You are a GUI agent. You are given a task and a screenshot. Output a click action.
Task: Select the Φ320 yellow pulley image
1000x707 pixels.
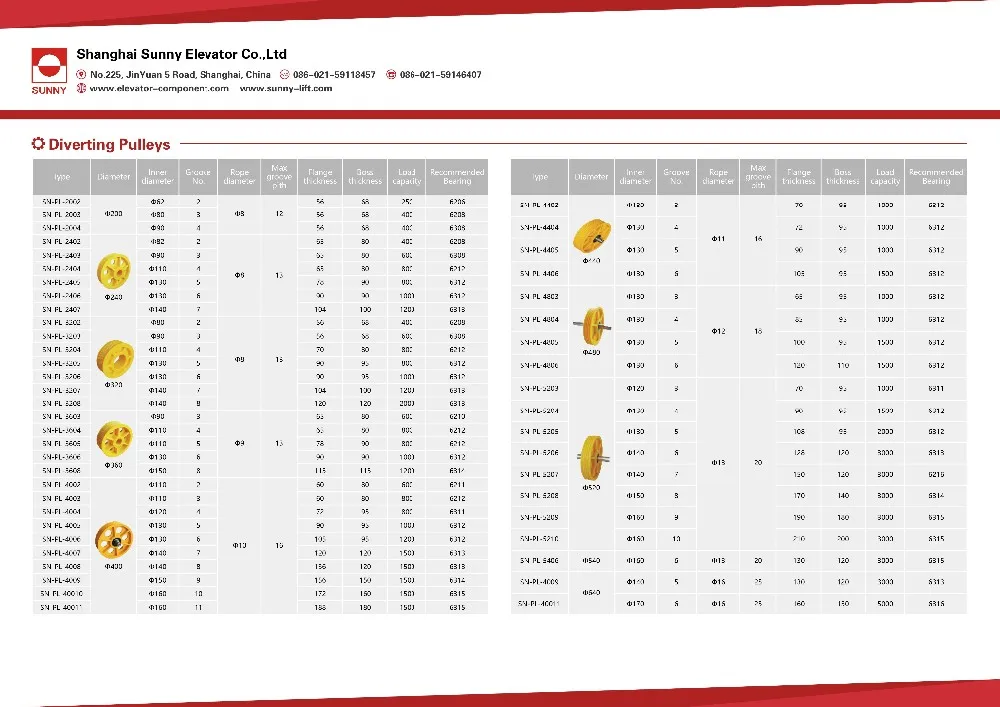[x=113, y=358]
